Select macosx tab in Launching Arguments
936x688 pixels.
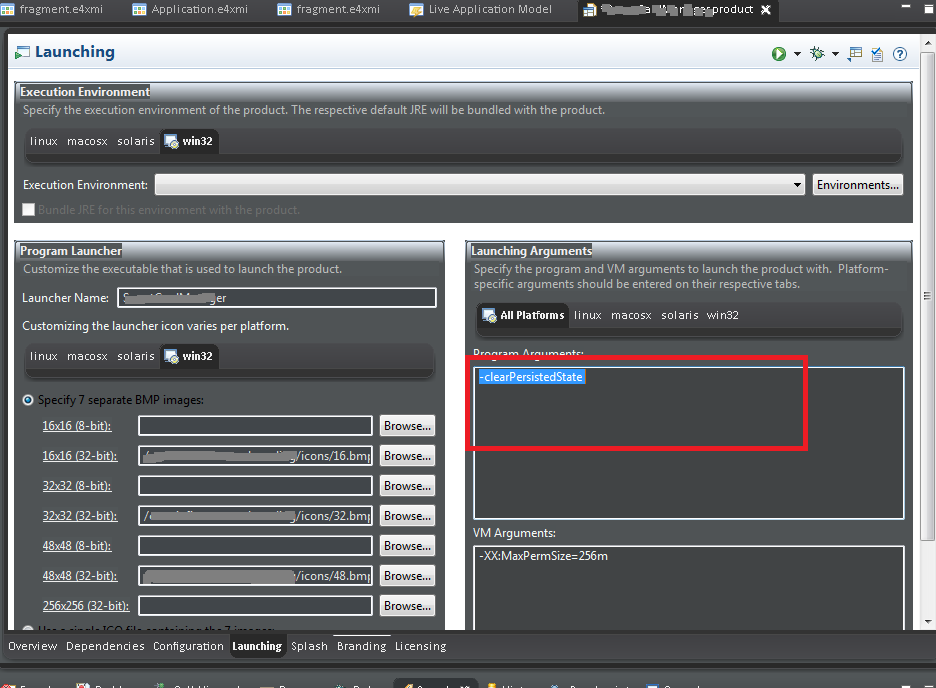click(x=631, y=315)
